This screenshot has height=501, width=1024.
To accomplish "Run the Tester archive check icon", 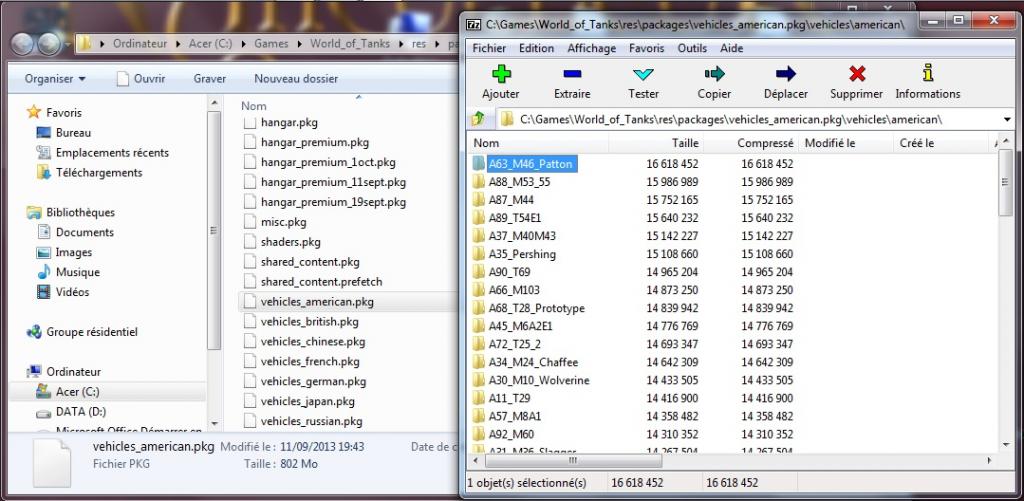I will pyautogui.click(x=643, y=74).
